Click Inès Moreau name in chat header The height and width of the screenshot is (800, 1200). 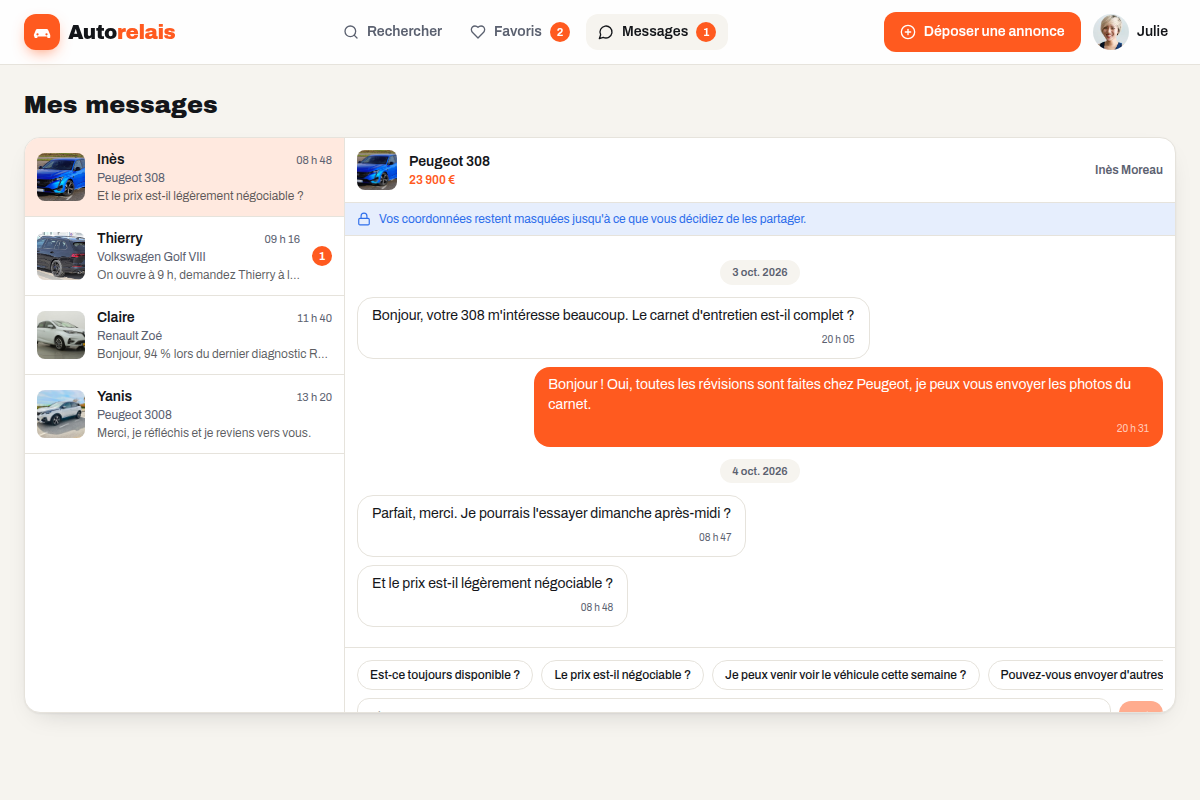coord(1129,170)
